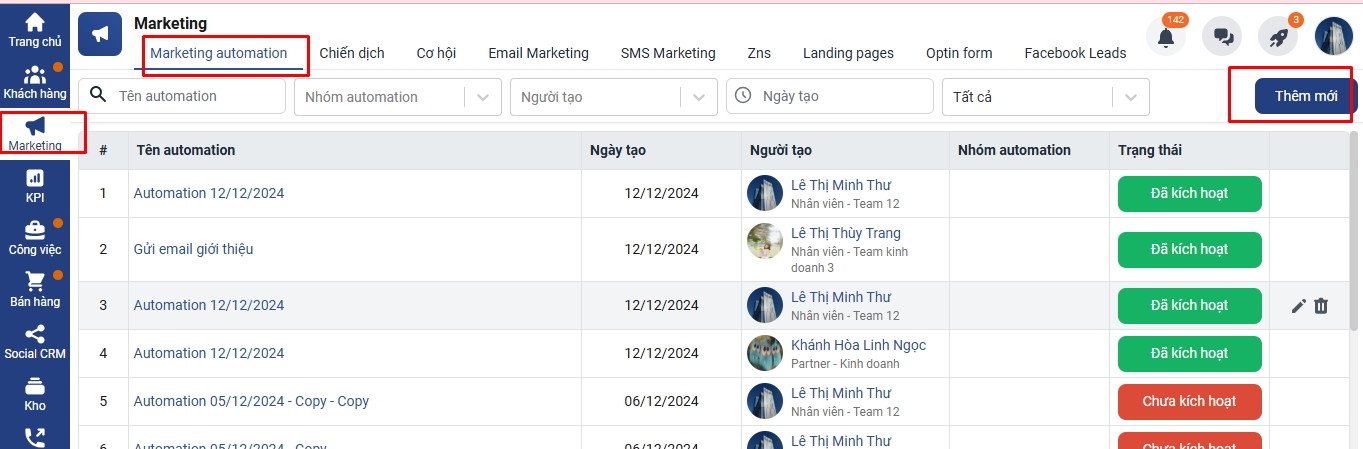
Task: Switch to the Email Marketing tab
Action: 538,53
